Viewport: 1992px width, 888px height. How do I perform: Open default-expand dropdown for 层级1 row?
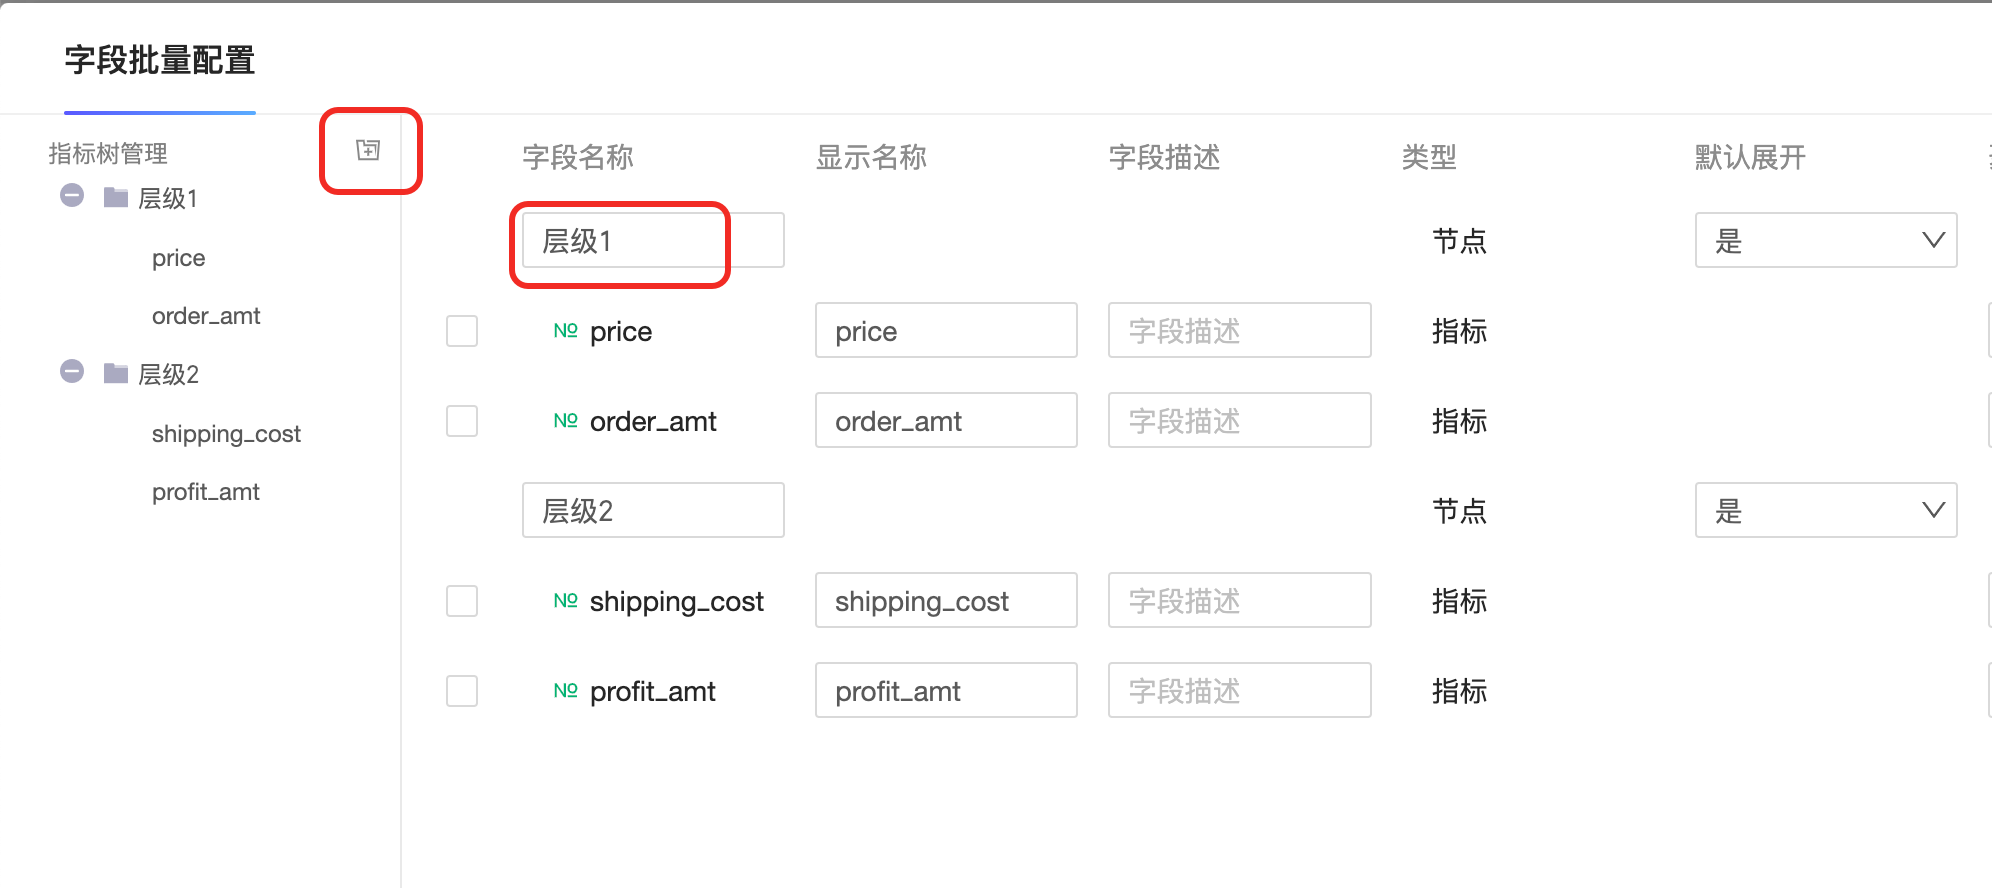pyautogui.click(x=1825, y=240)
